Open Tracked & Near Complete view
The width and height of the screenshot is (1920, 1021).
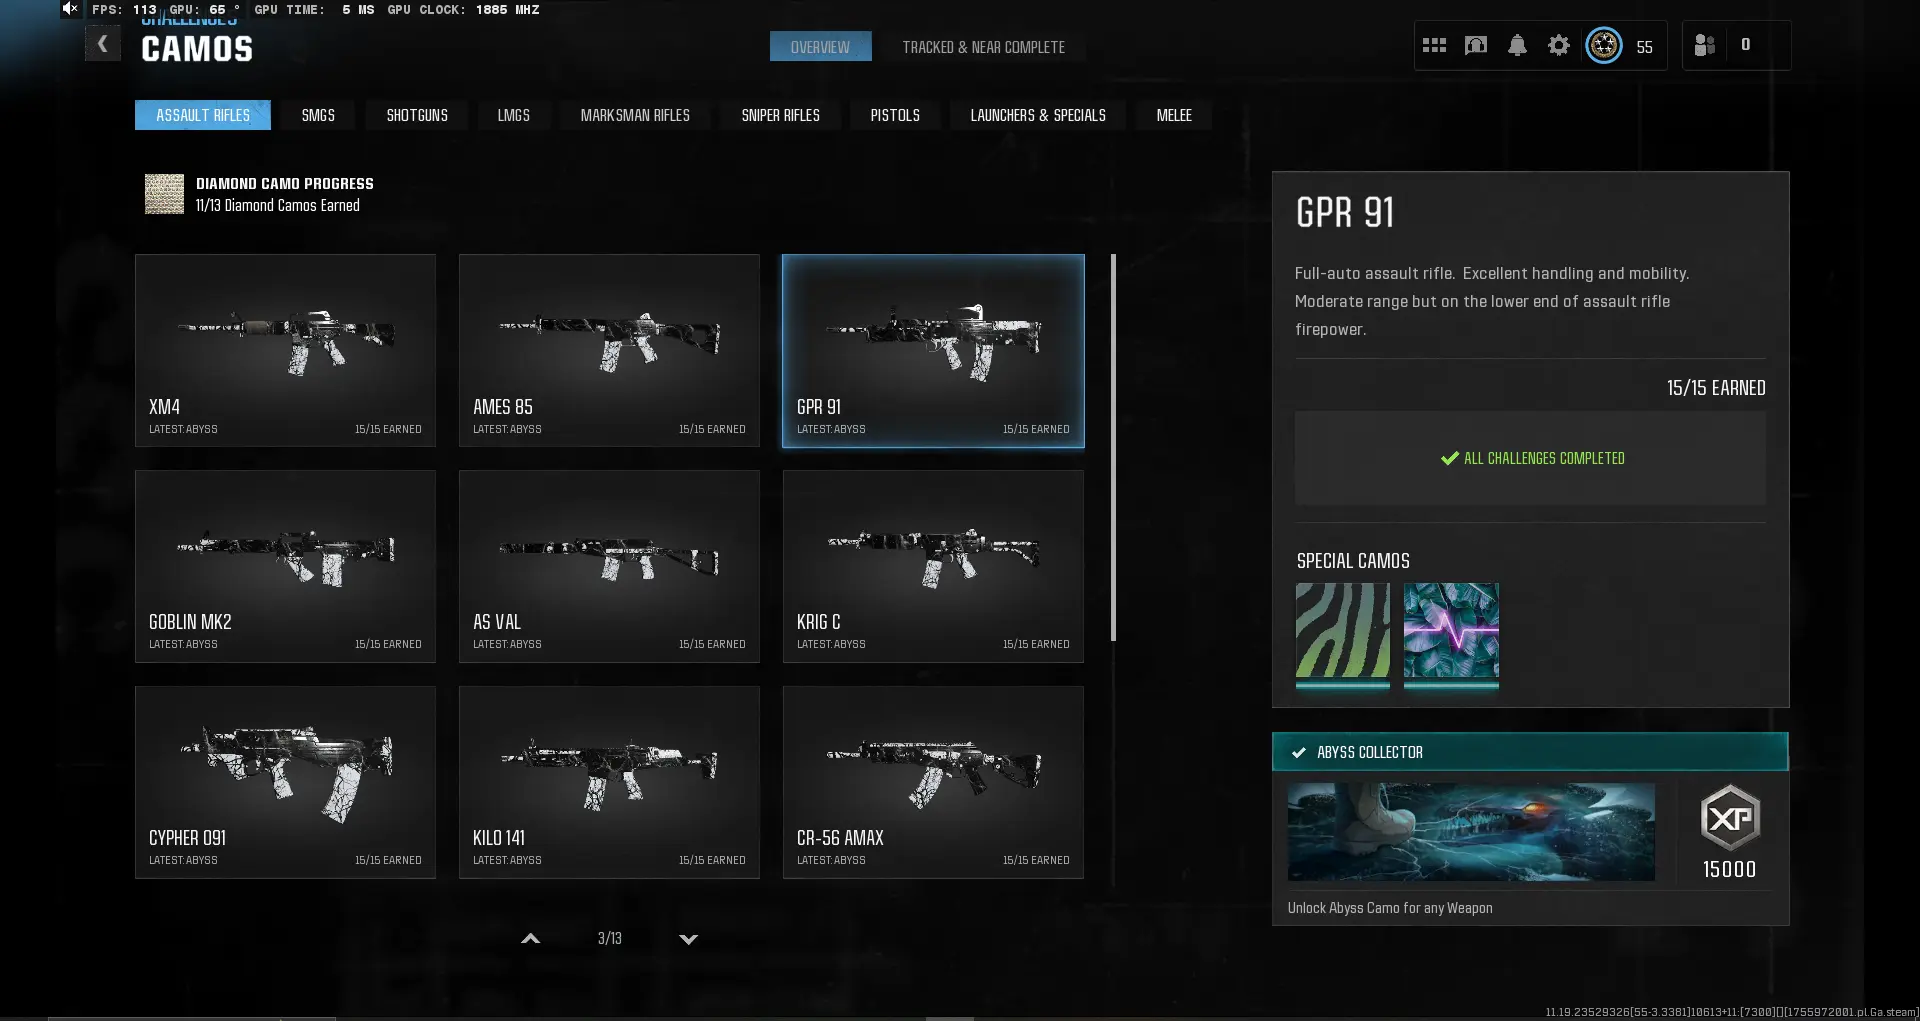[983, 47]
